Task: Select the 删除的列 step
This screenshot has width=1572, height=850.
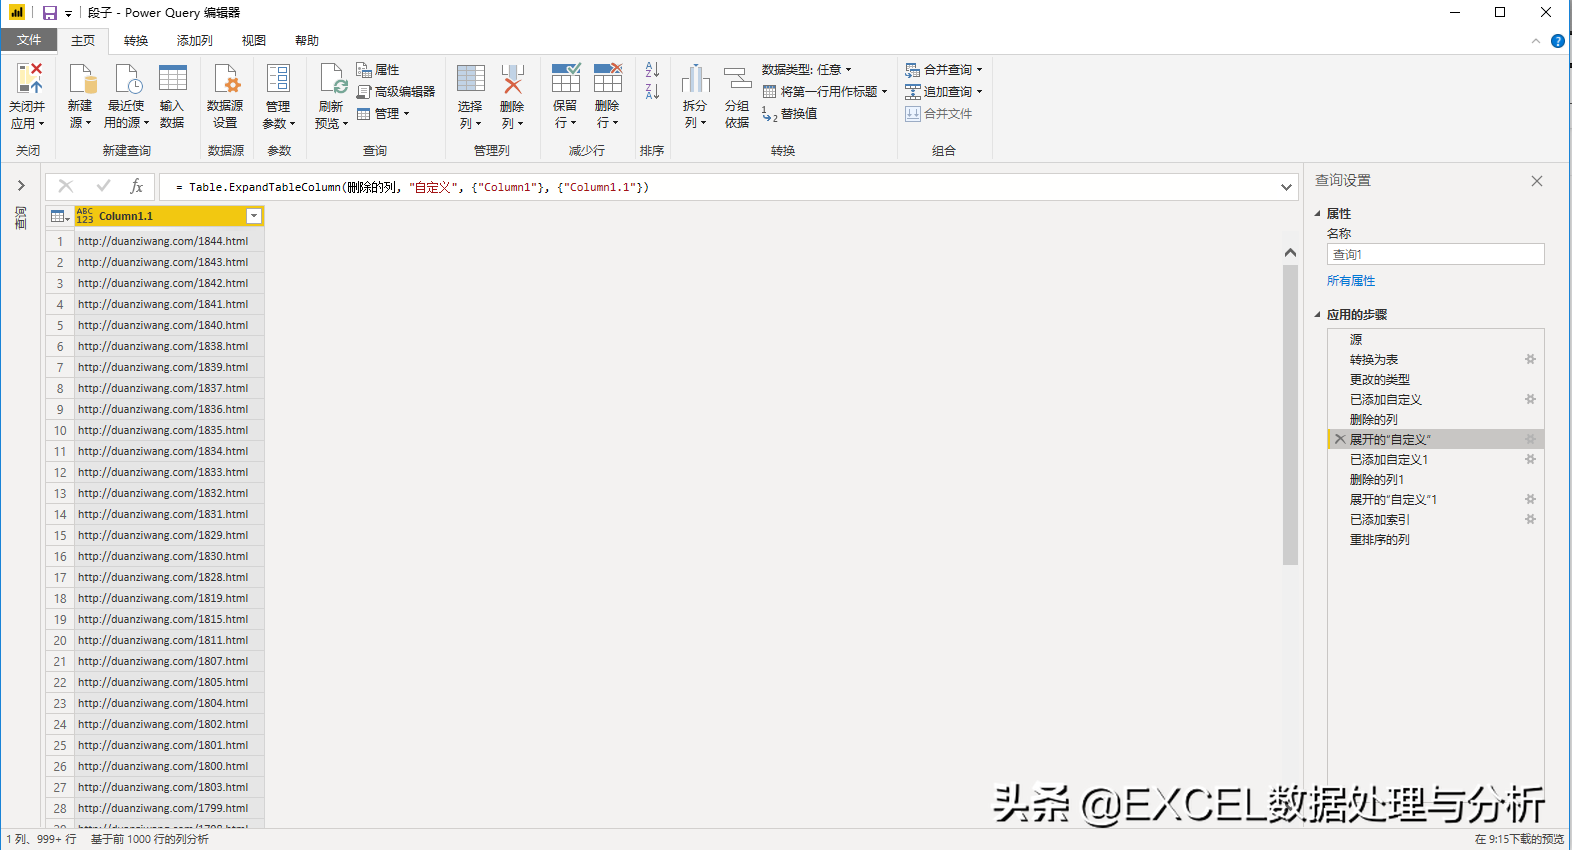Action: [x=1435, y=419]
